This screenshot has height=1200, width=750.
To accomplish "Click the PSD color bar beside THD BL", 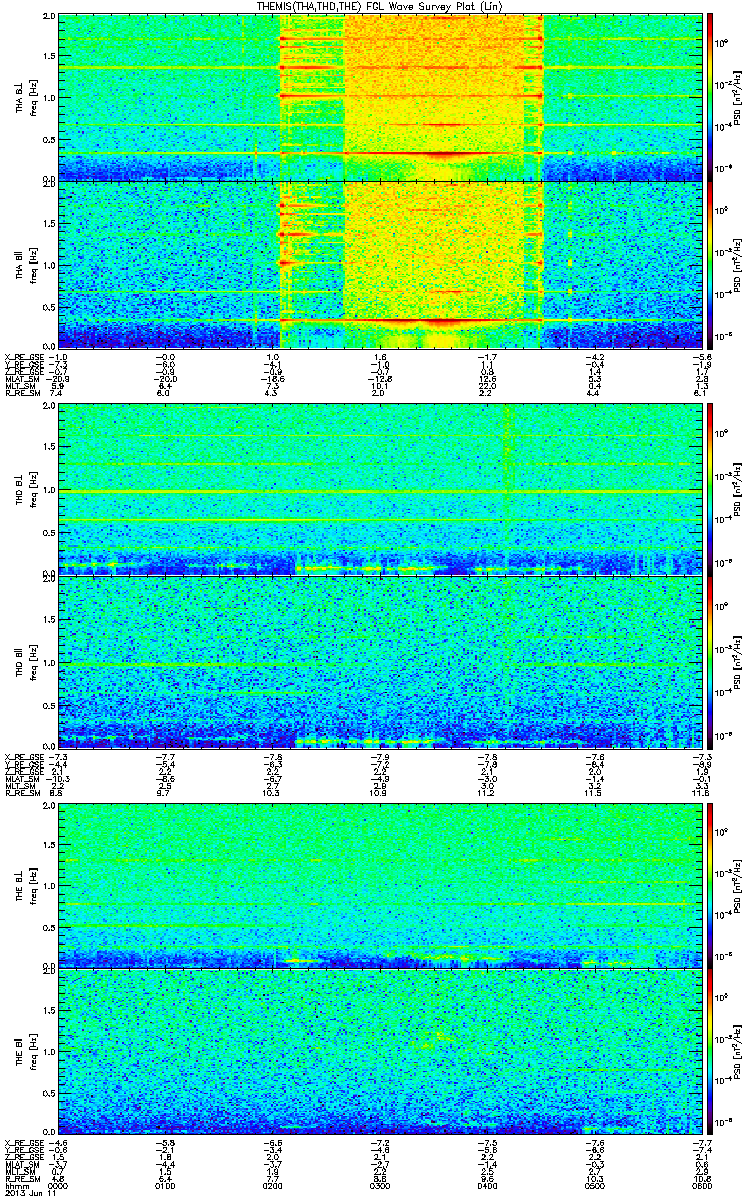I will tap(710, 489).
